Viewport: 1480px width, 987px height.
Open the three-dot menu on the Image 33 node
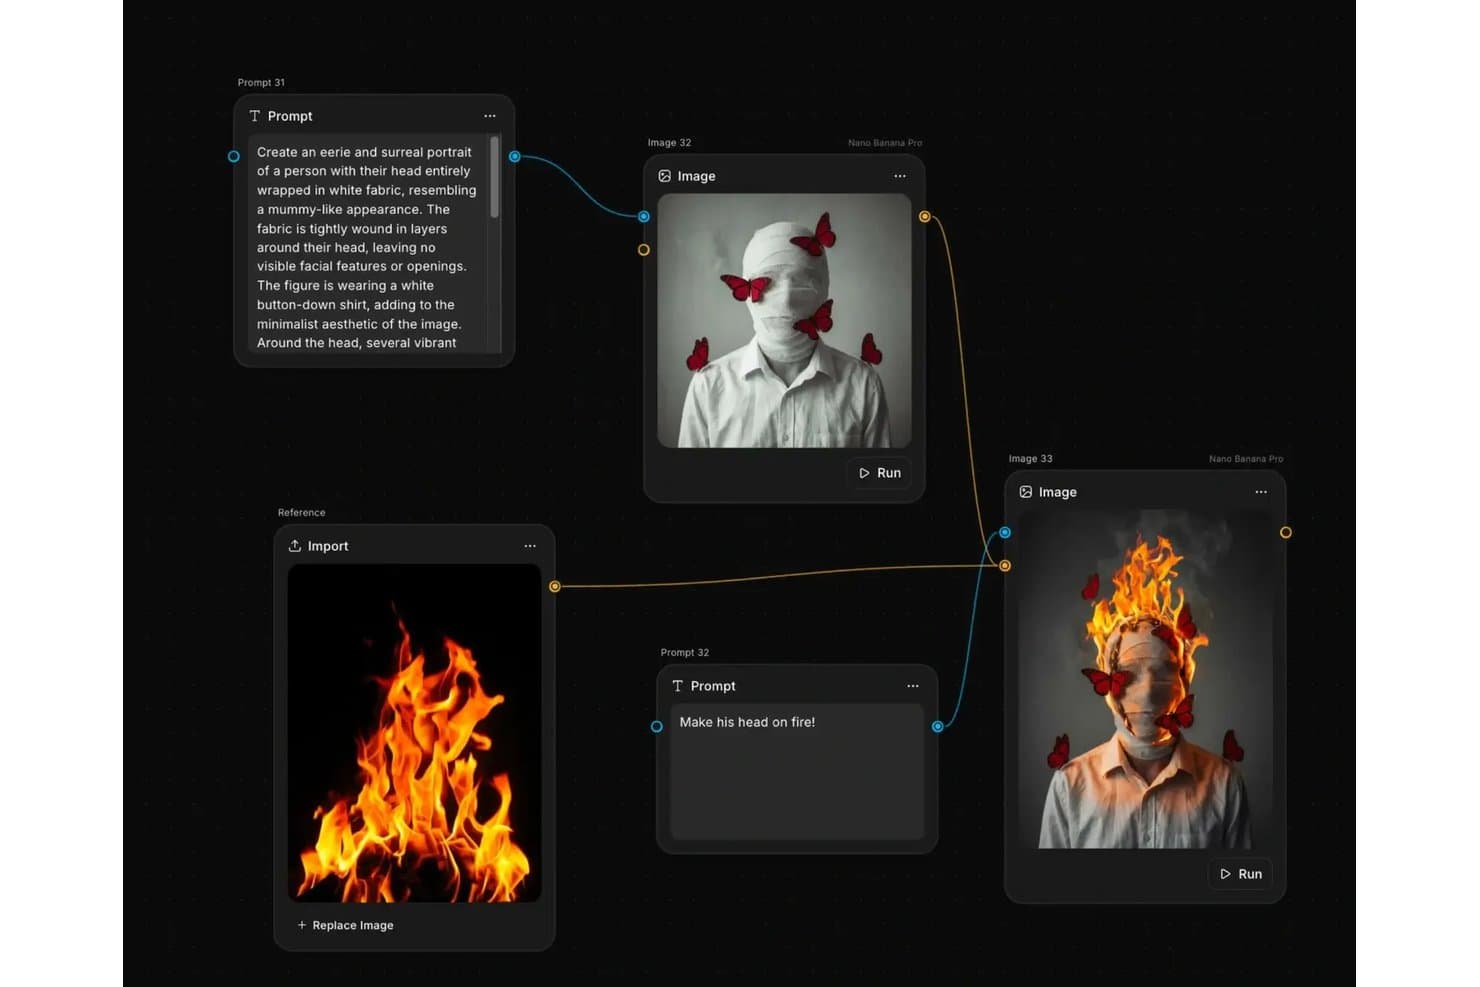(x=1261, y=492)
